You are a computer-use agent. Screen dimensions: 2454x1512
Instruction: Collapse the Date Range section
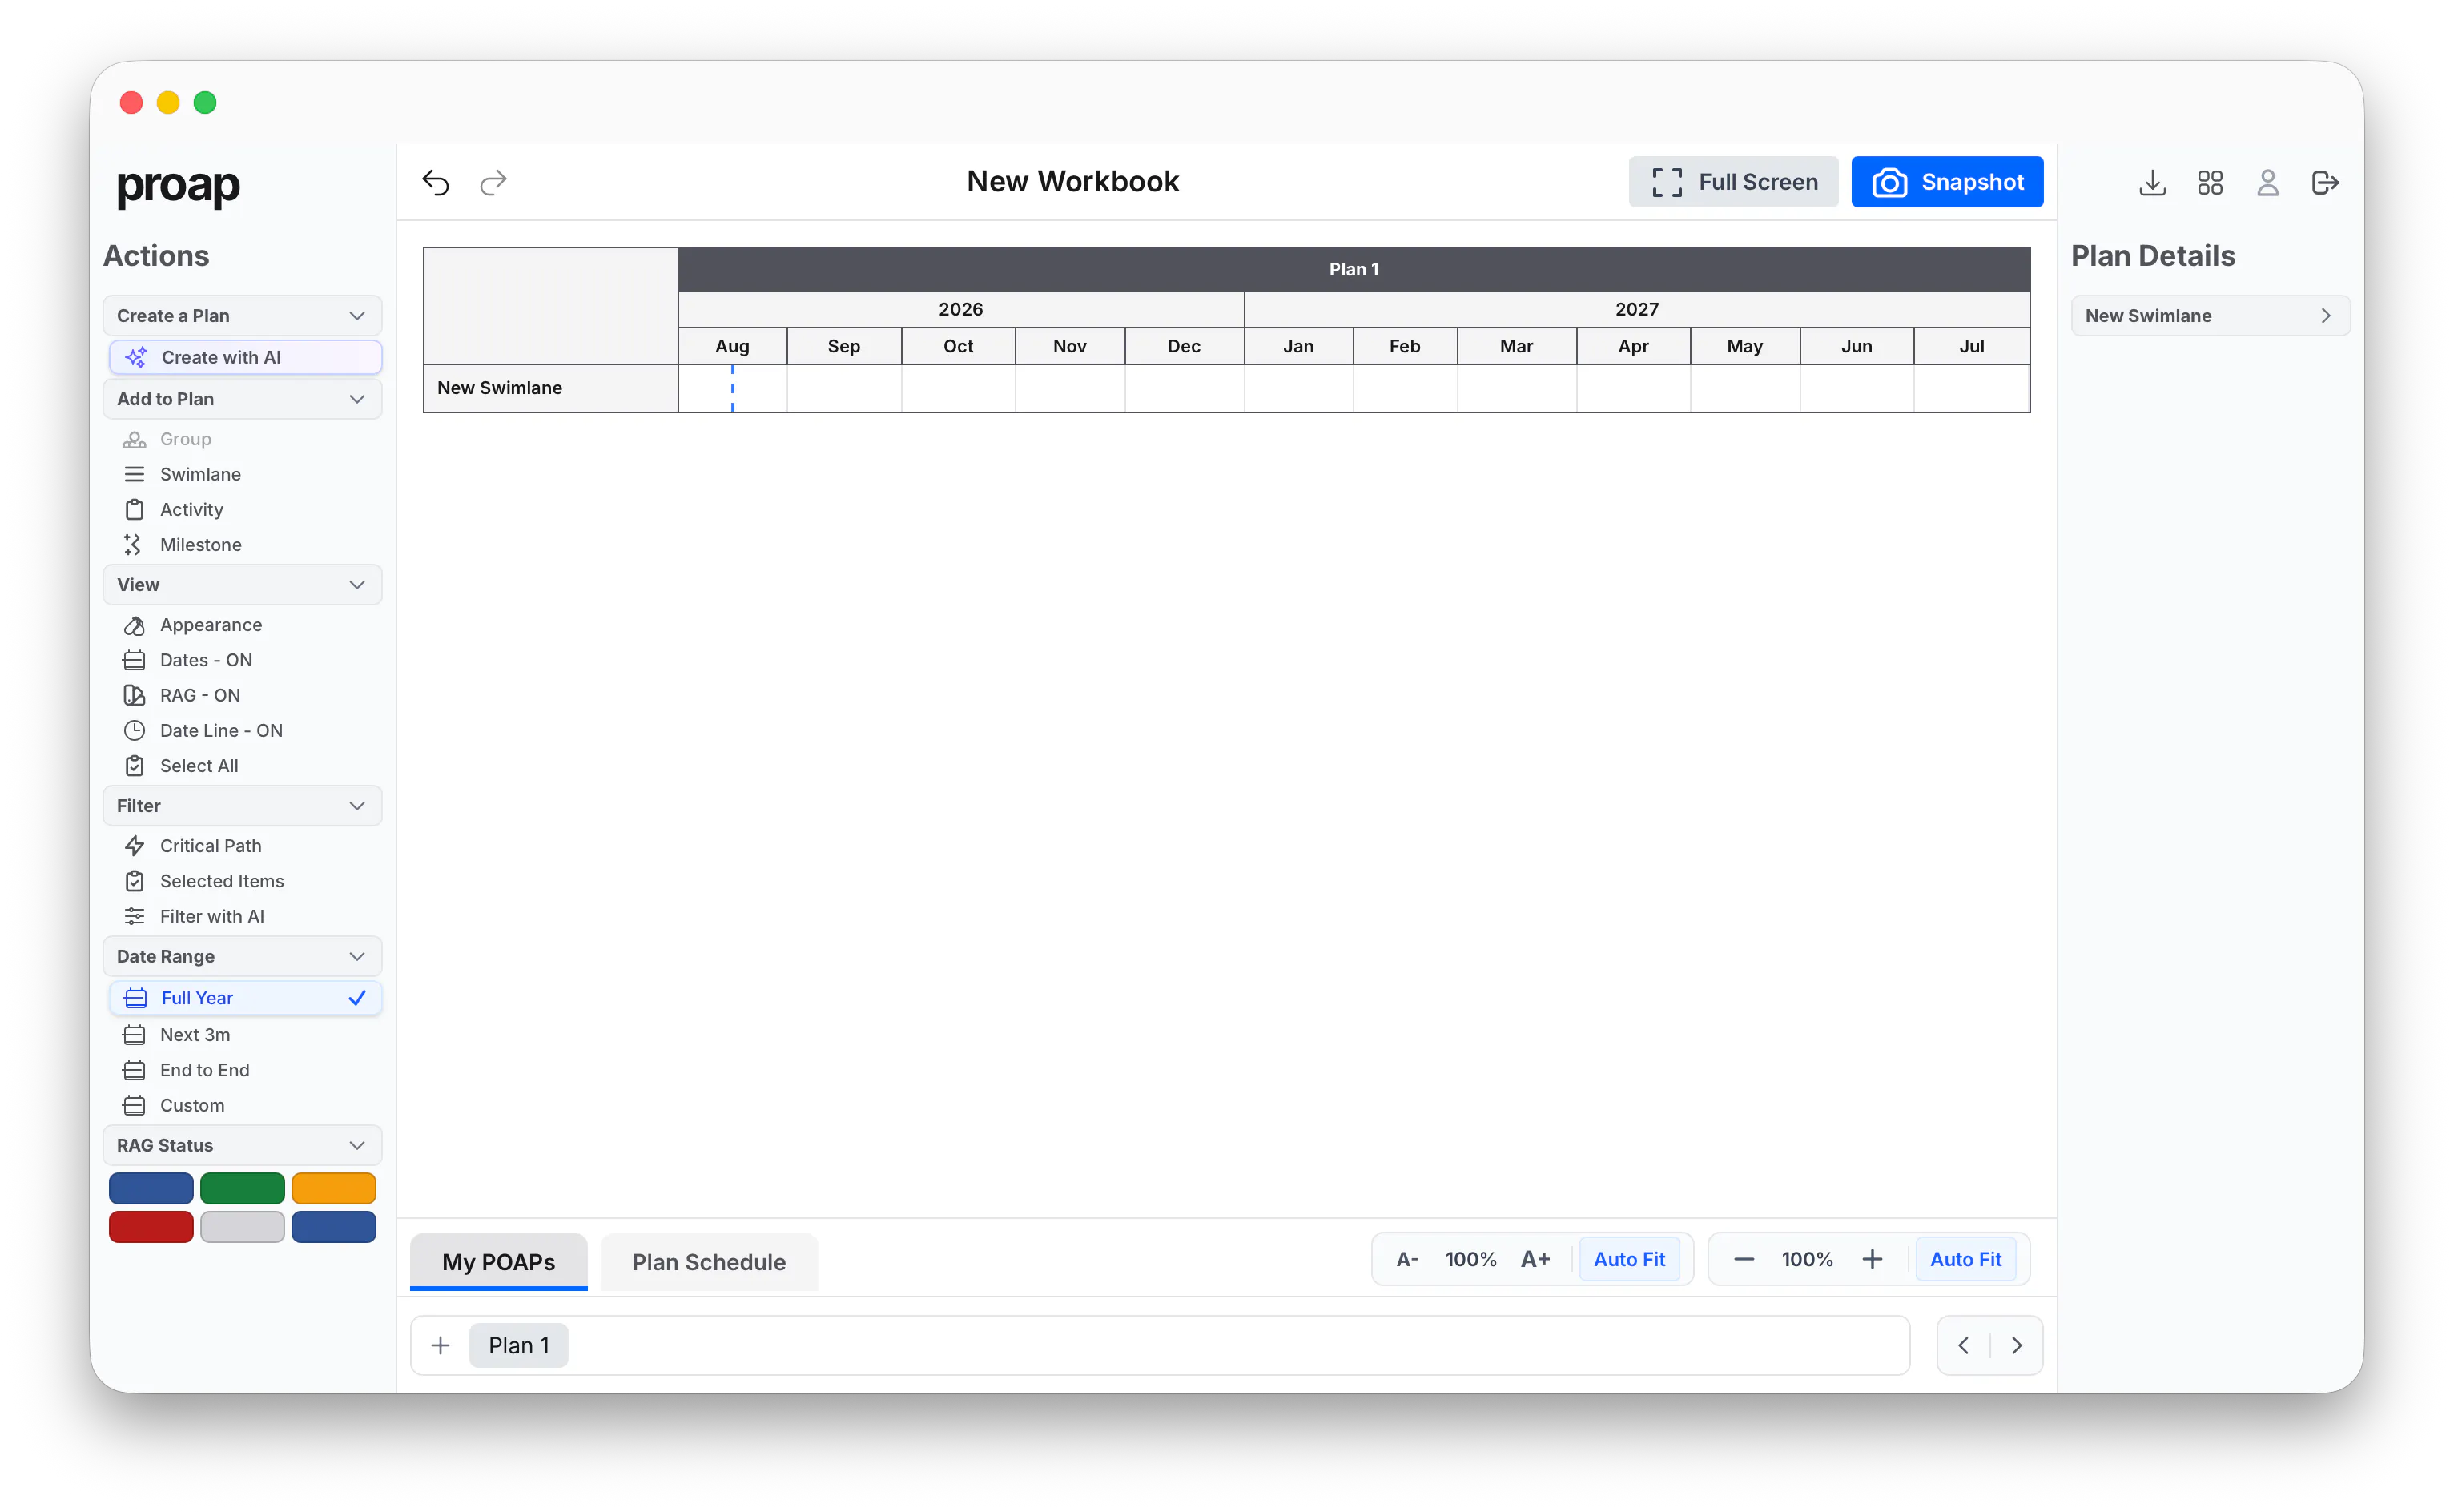click(243, 957)
